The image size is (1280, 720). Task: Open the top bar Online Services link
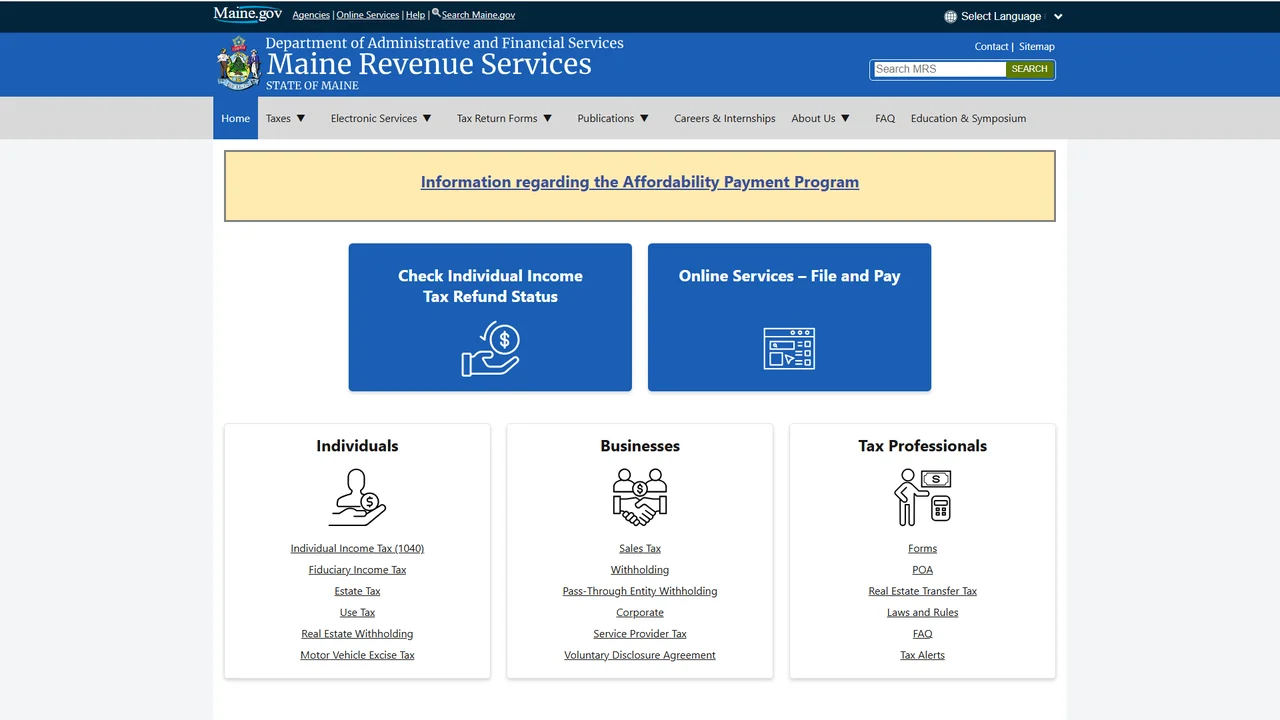click(367, 15)
